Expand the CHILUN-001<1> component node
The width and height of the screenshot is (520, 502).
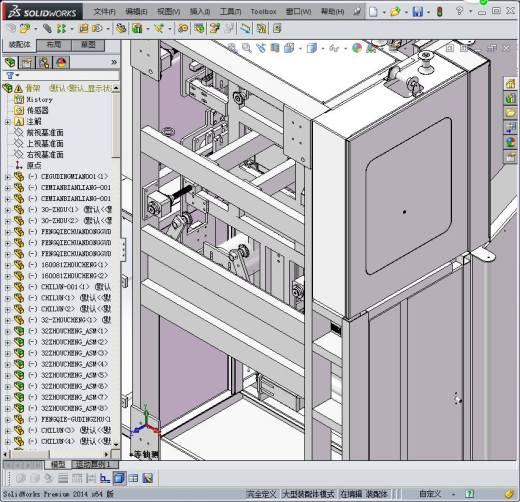7,287
